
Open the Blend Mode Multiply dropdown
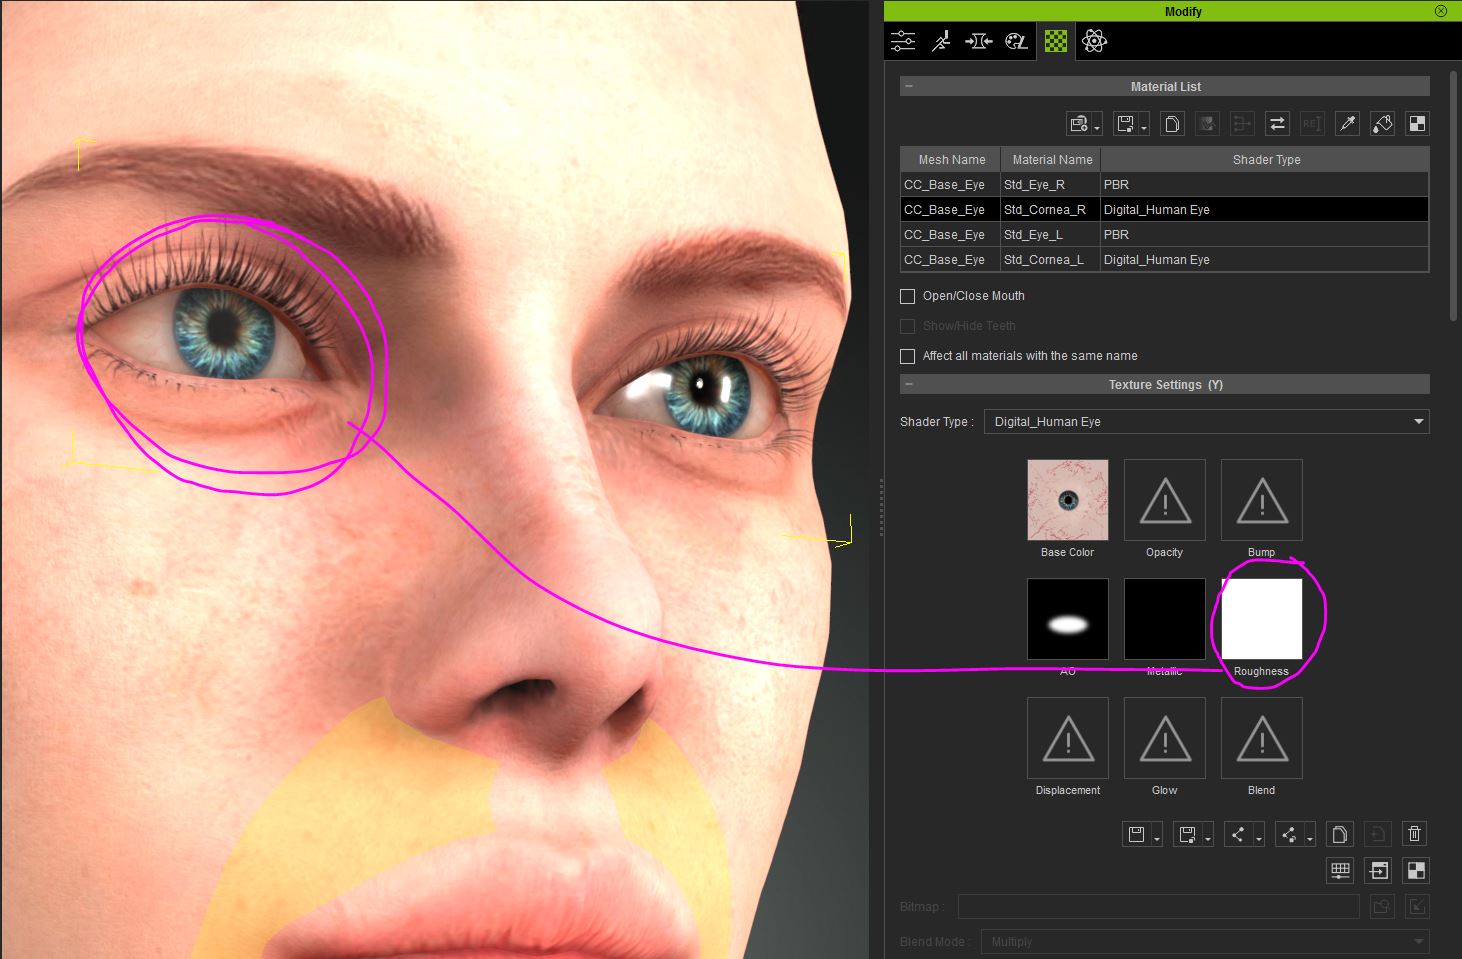pyautogui.click(x=1204, y=942)
